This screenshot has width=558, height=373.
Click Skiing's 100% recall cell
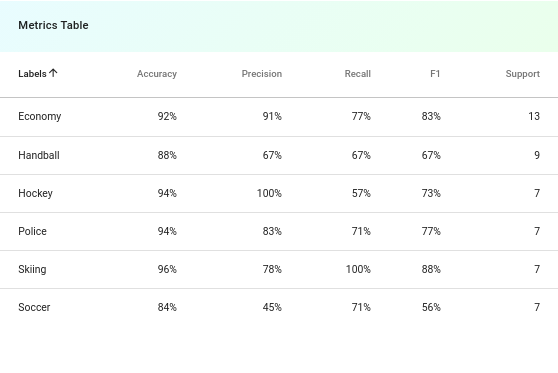pos(358,269)
